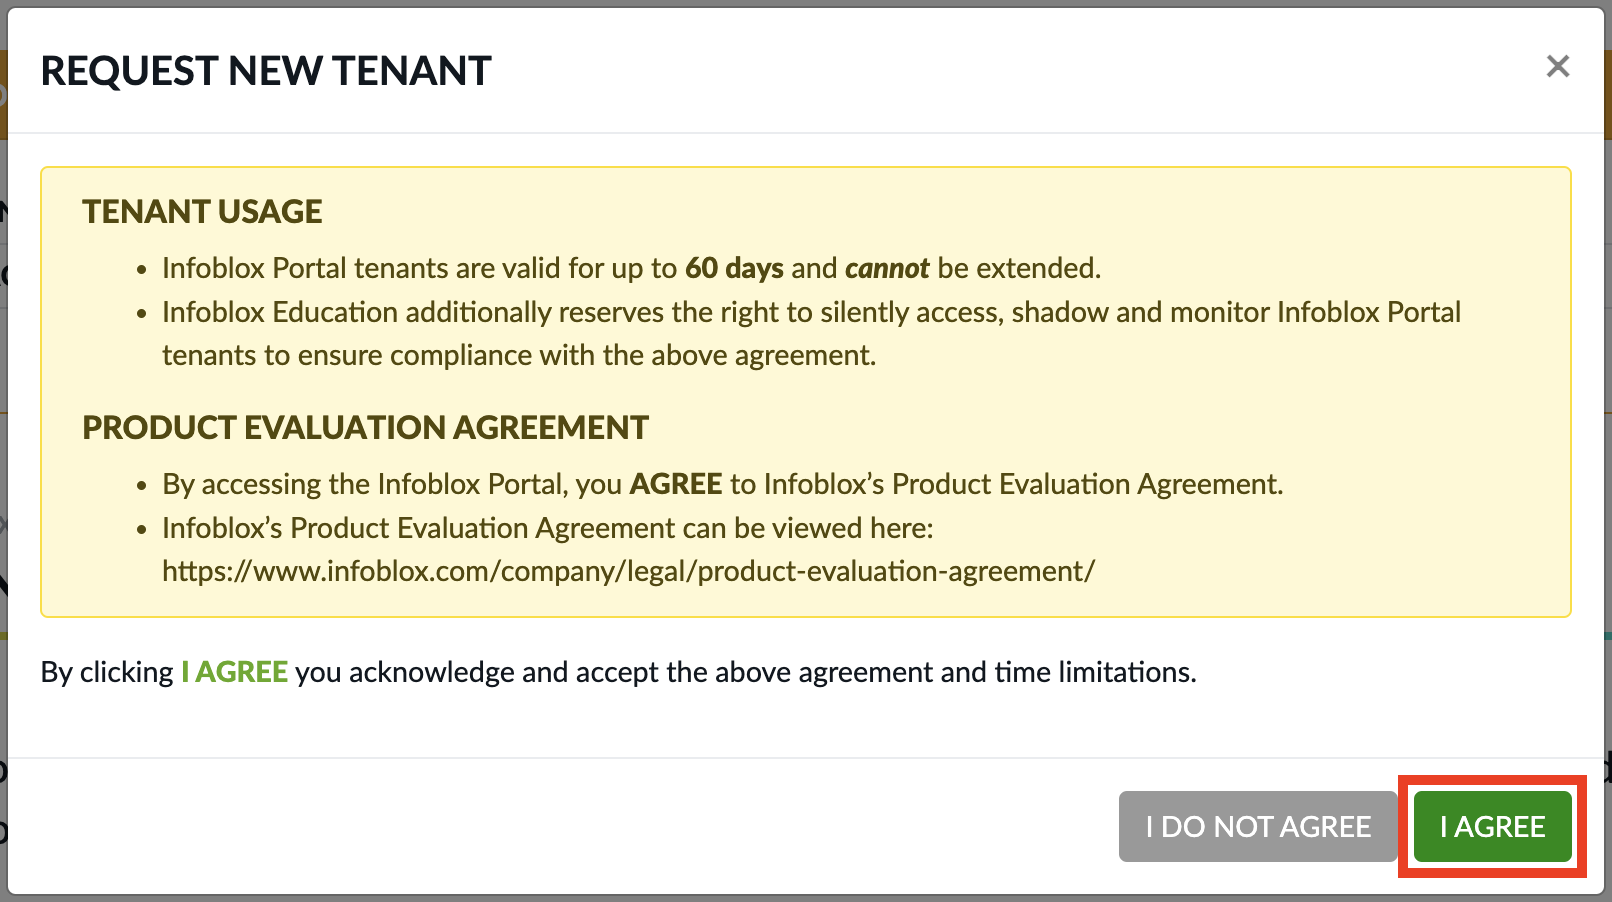Click the "tenants to ensure compliance" line
Viewport: 1612px width, 902px height.
518,355
